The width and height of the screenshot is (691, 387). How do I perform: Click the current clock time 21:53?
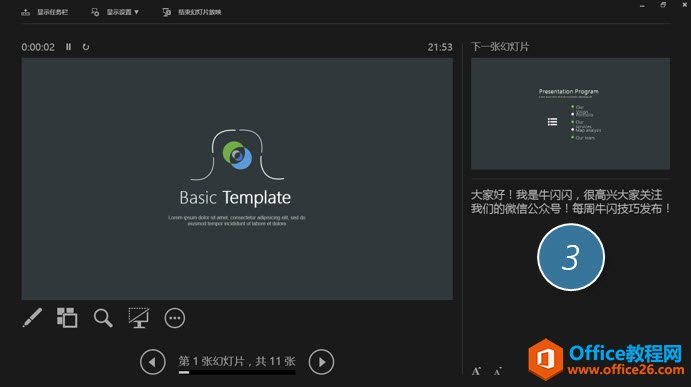point(440,47)
